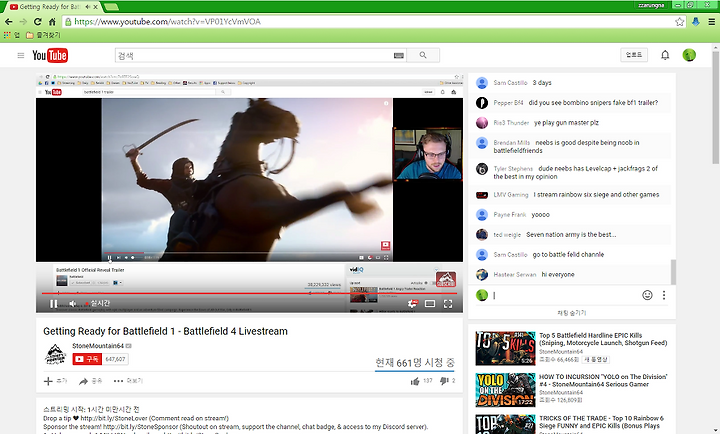Reload the page with the refresh icon

pos(38,22)
